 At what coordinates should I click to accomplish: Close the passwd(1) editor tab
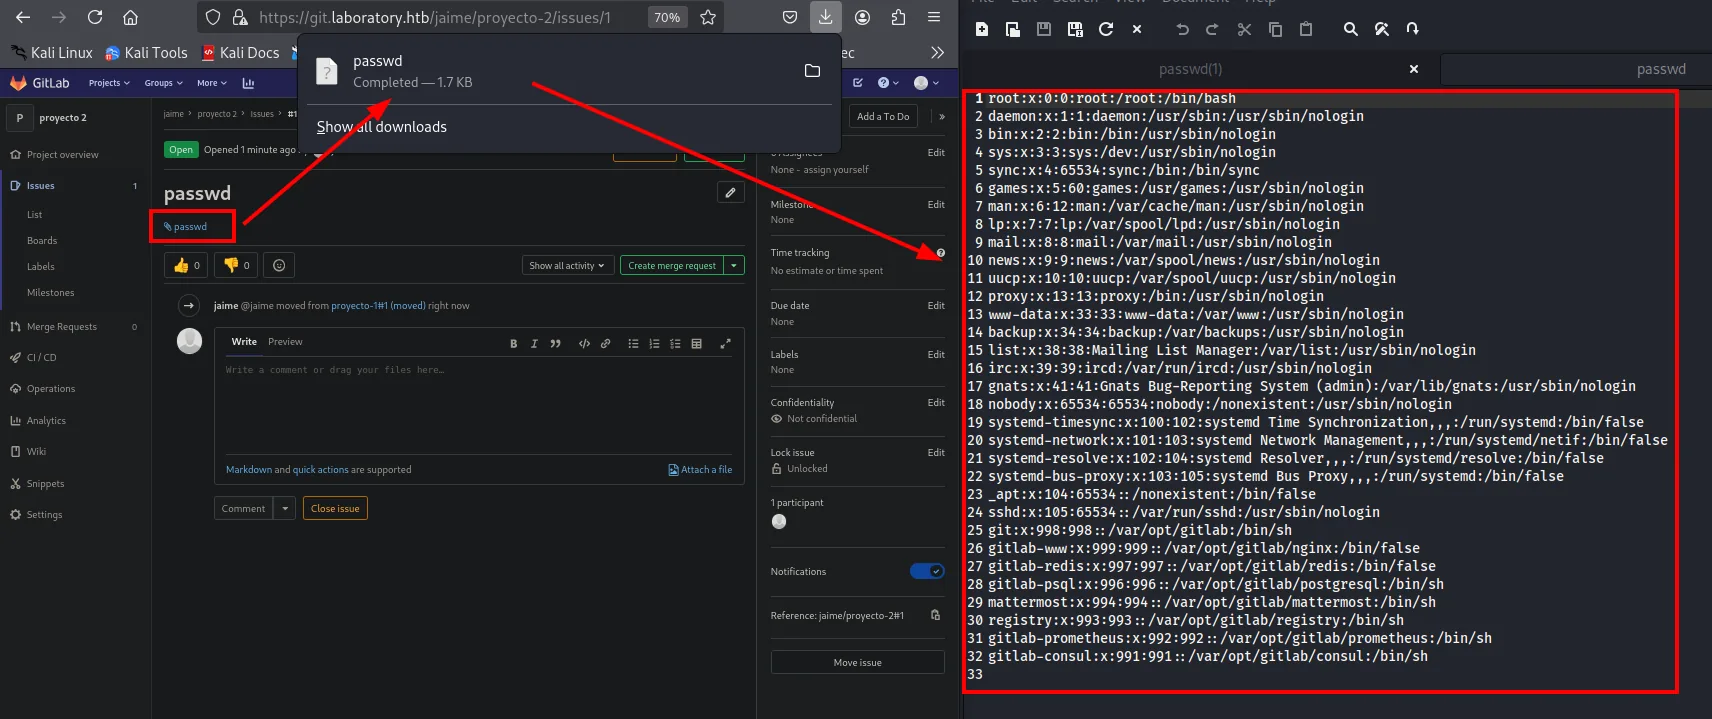click(1413, 69)
